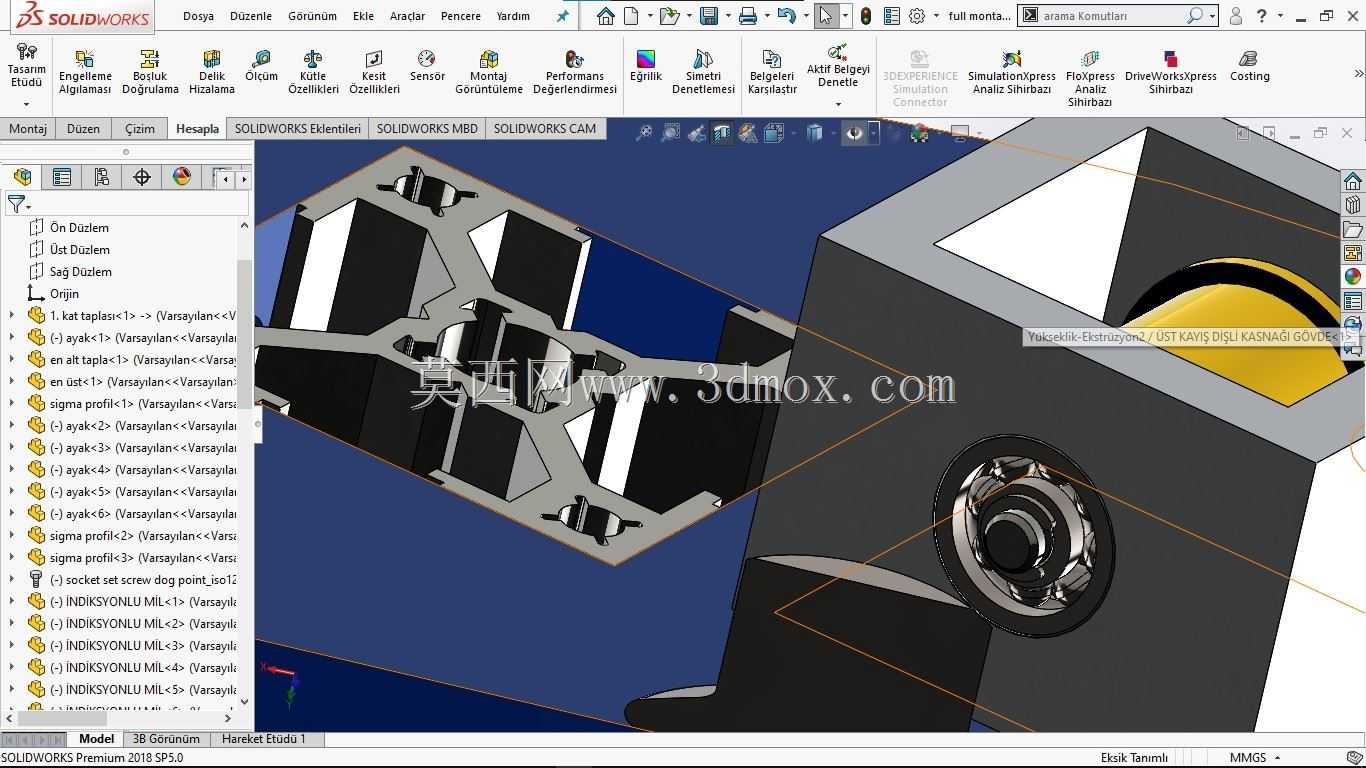1366x768 pixels.
Task: Open Kesit Özellikleri section properties
Action: (x=374, y=72)
